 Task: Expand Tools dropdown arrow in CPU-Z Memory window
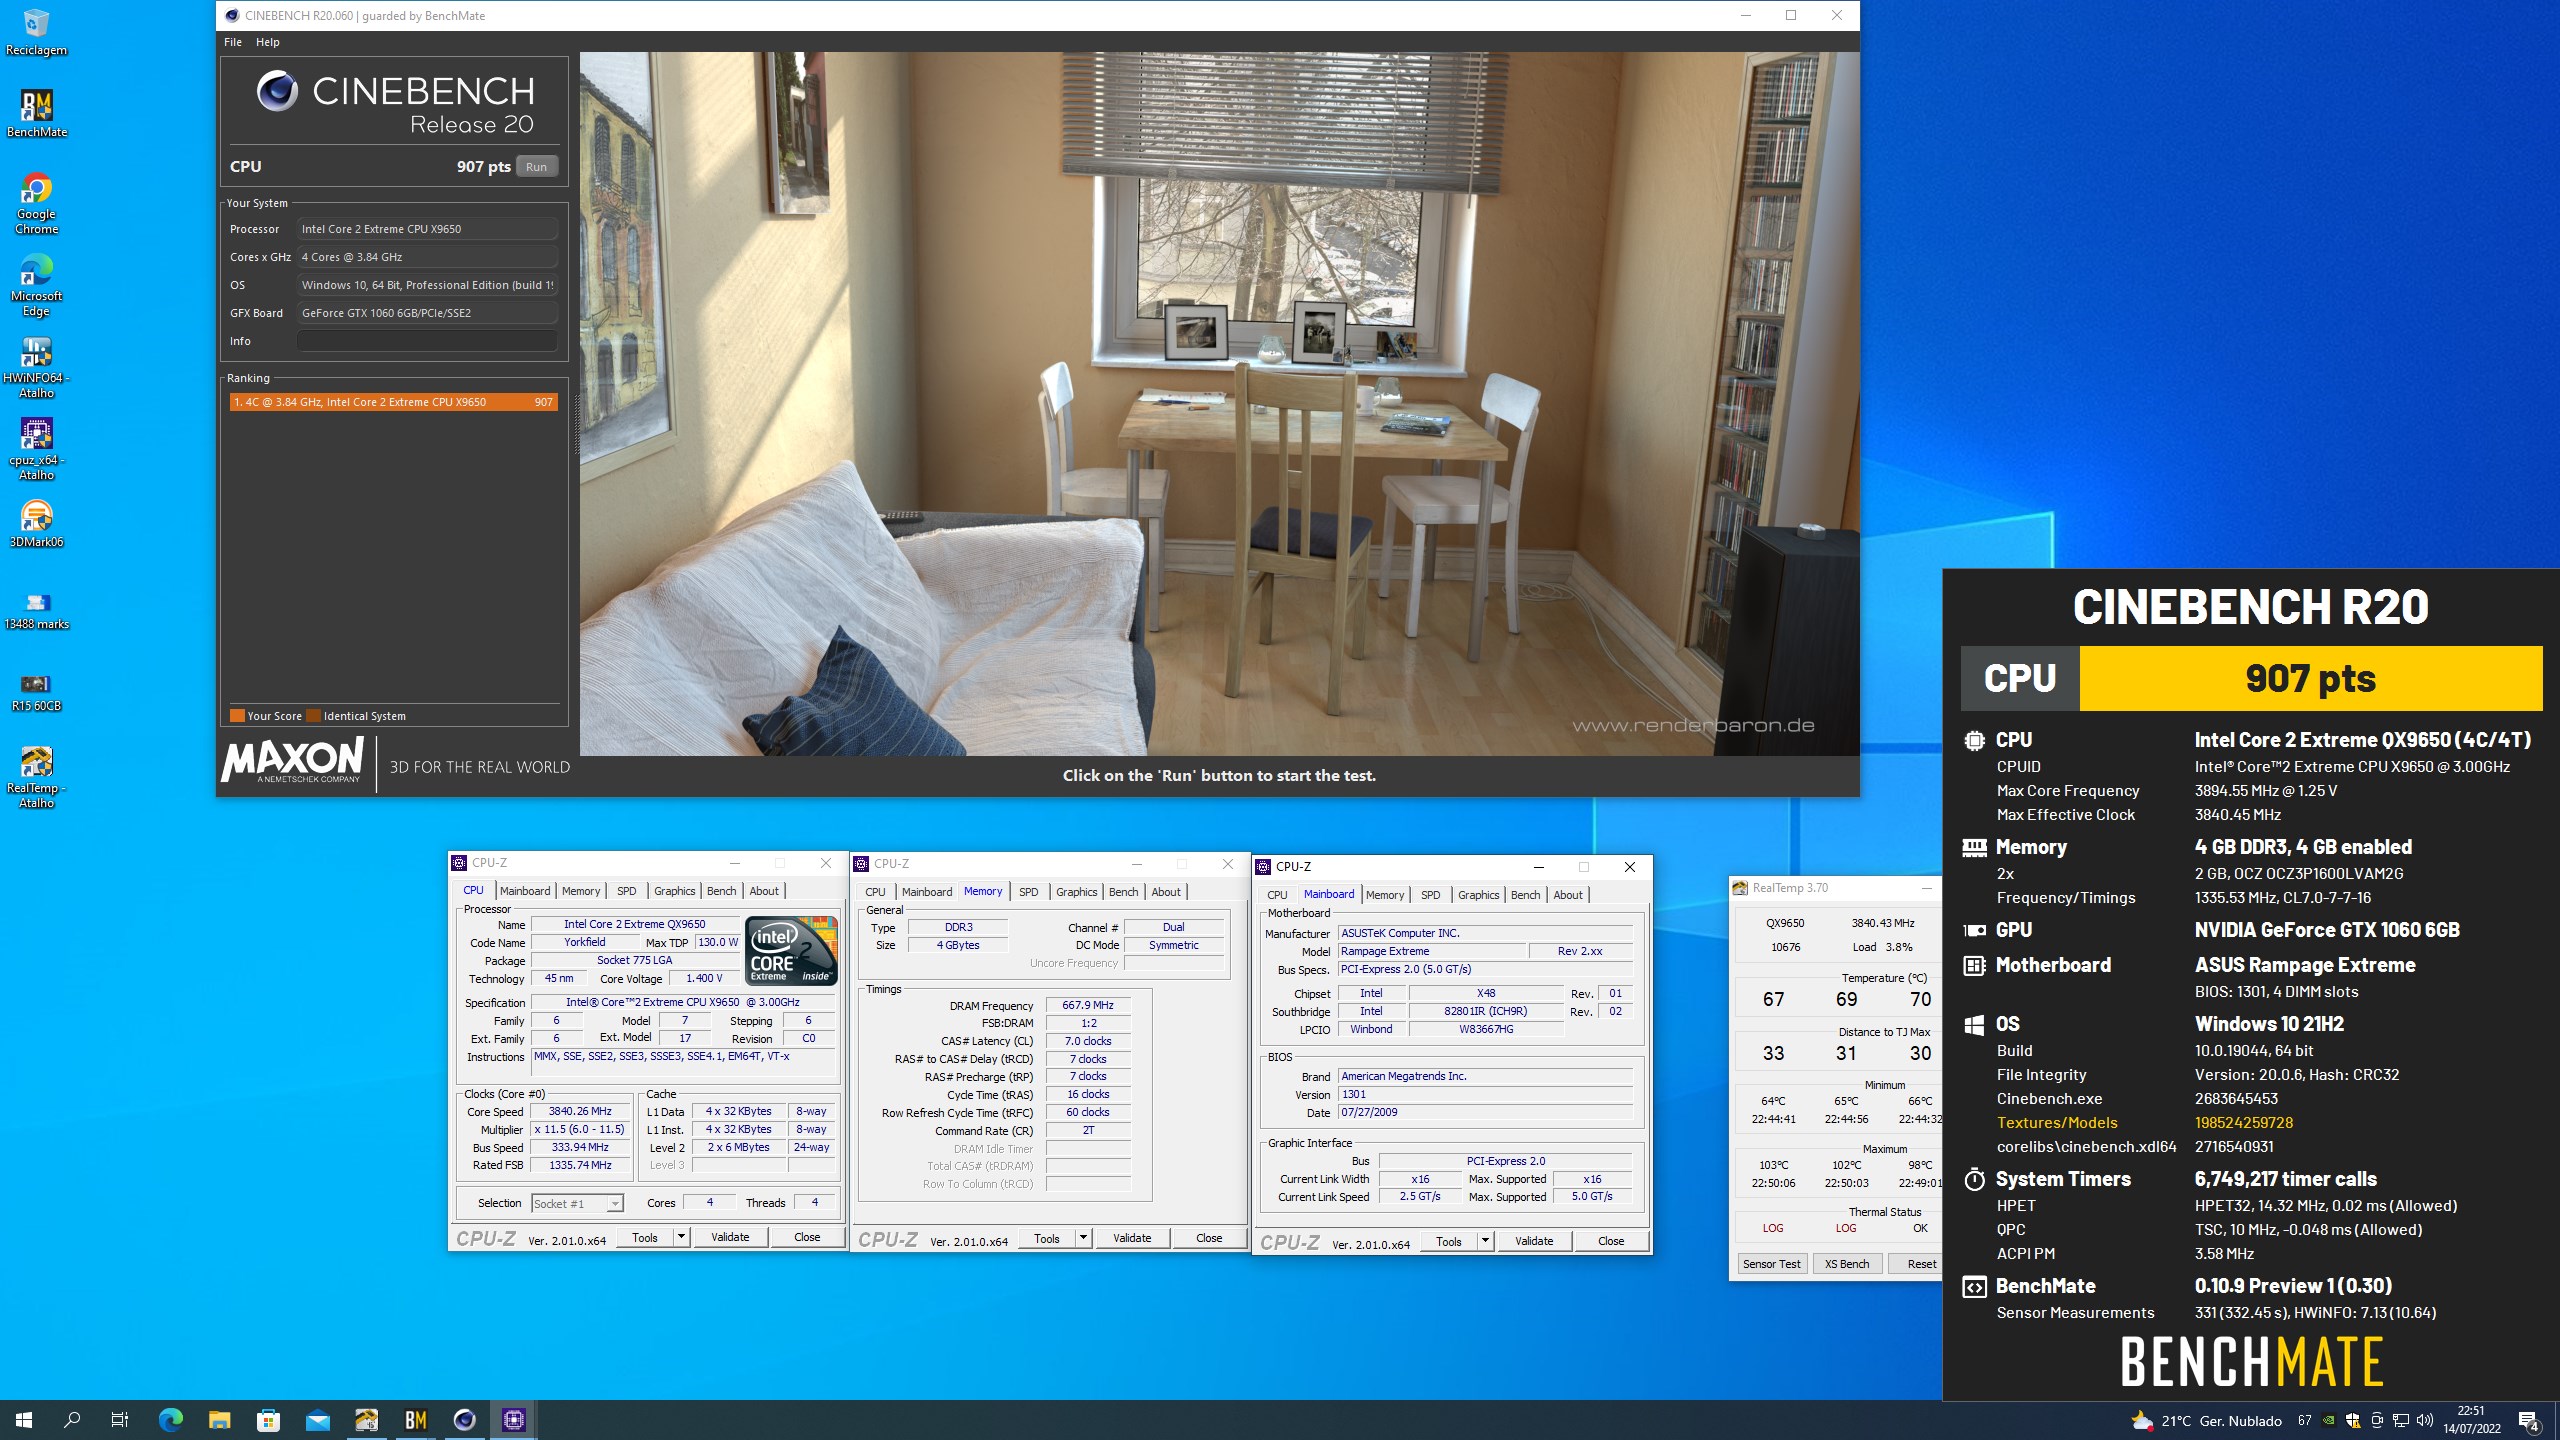pyautogui.click(x=1083, y=1239)
